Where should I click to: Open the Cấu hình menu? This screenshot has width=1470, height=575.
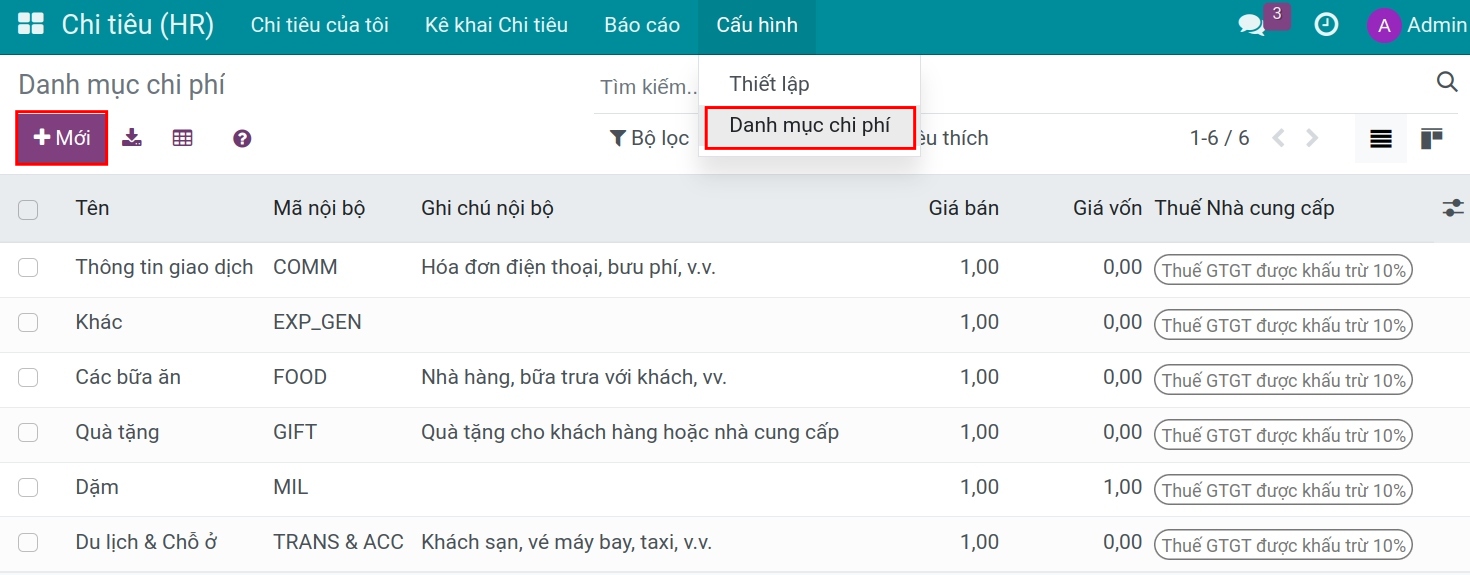coord(757,25)
